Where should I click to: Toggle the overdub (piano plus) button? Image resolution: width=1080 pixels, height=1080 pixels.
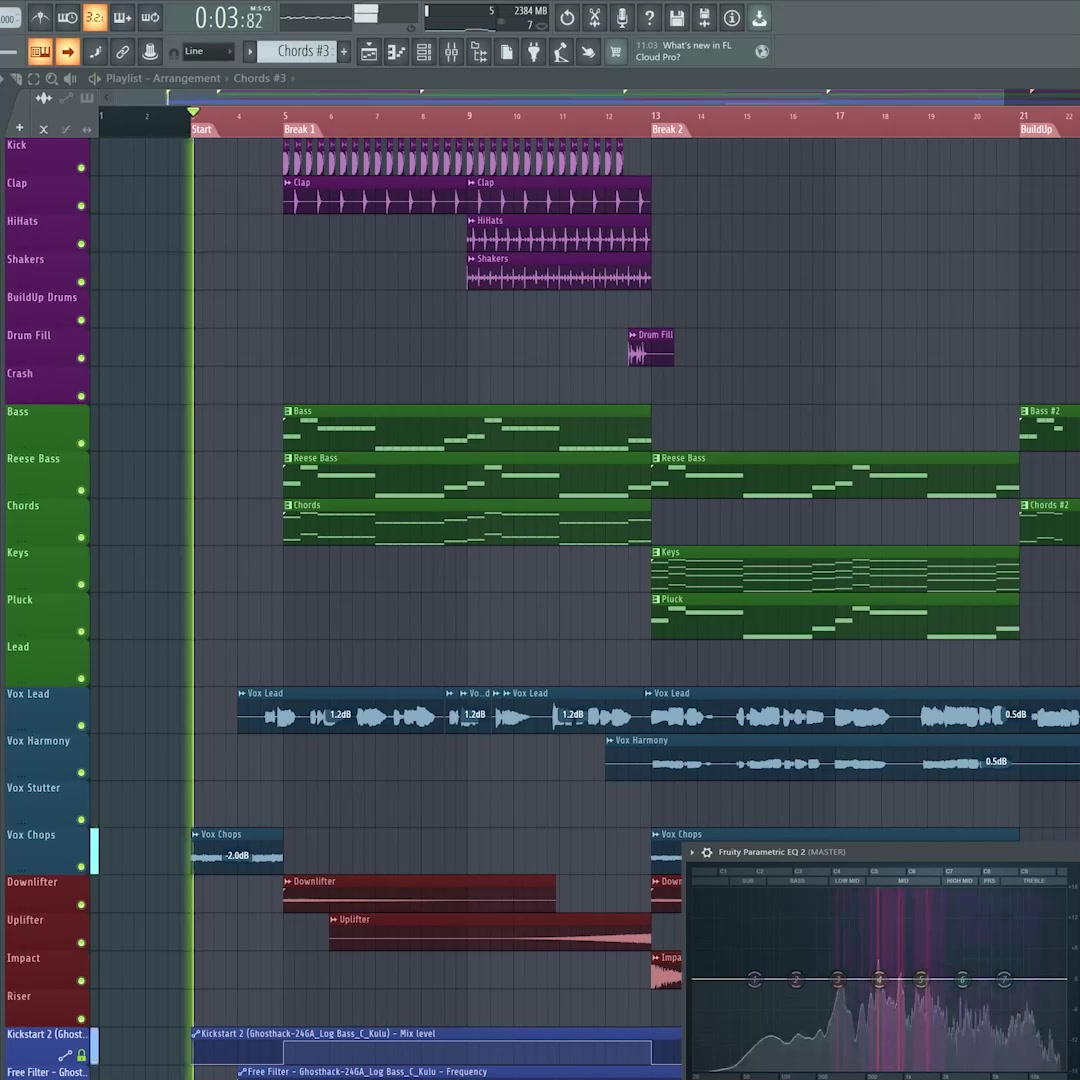tap(123, 18)
